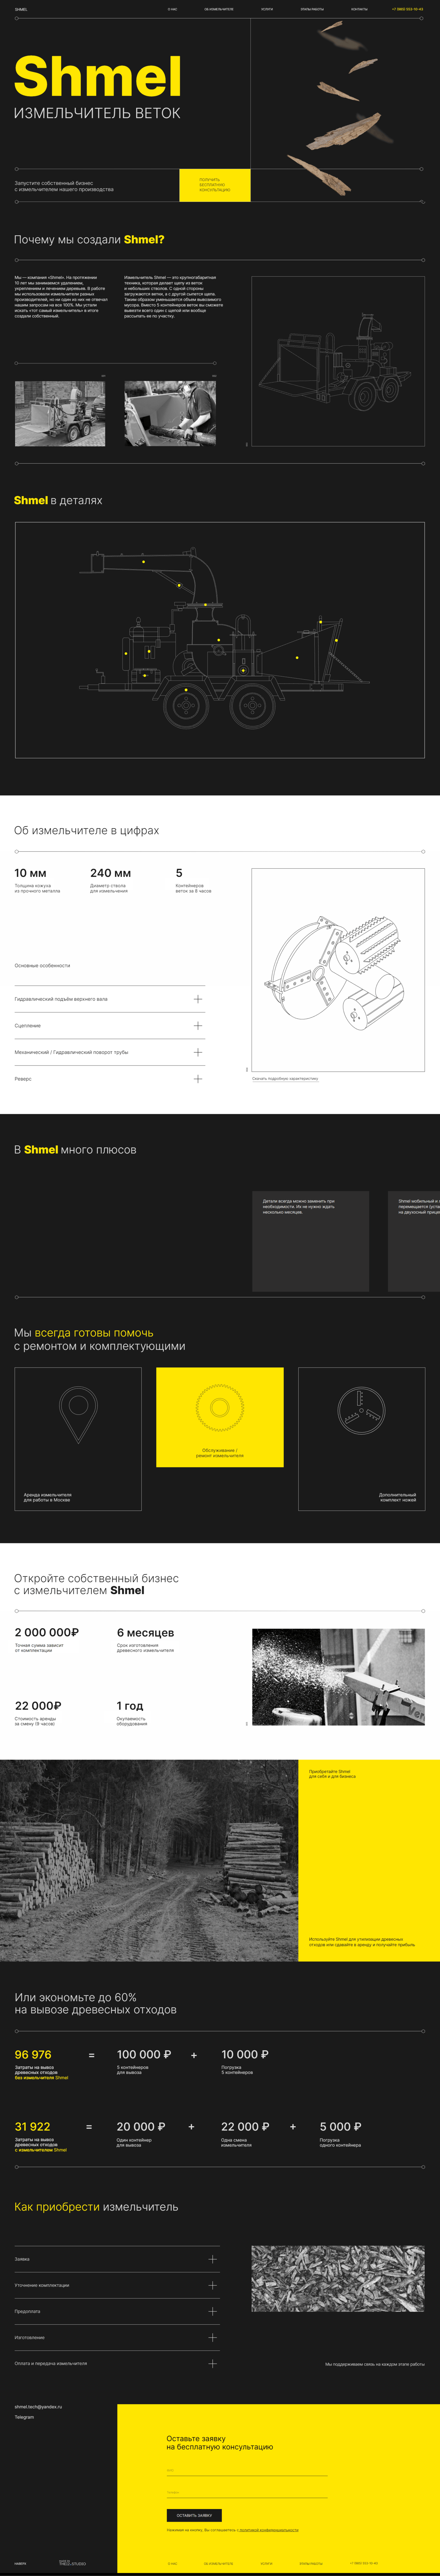
Task: Expand the 'Реверс' feature row
Action: pyautogui.click(x=110, y=1079)
